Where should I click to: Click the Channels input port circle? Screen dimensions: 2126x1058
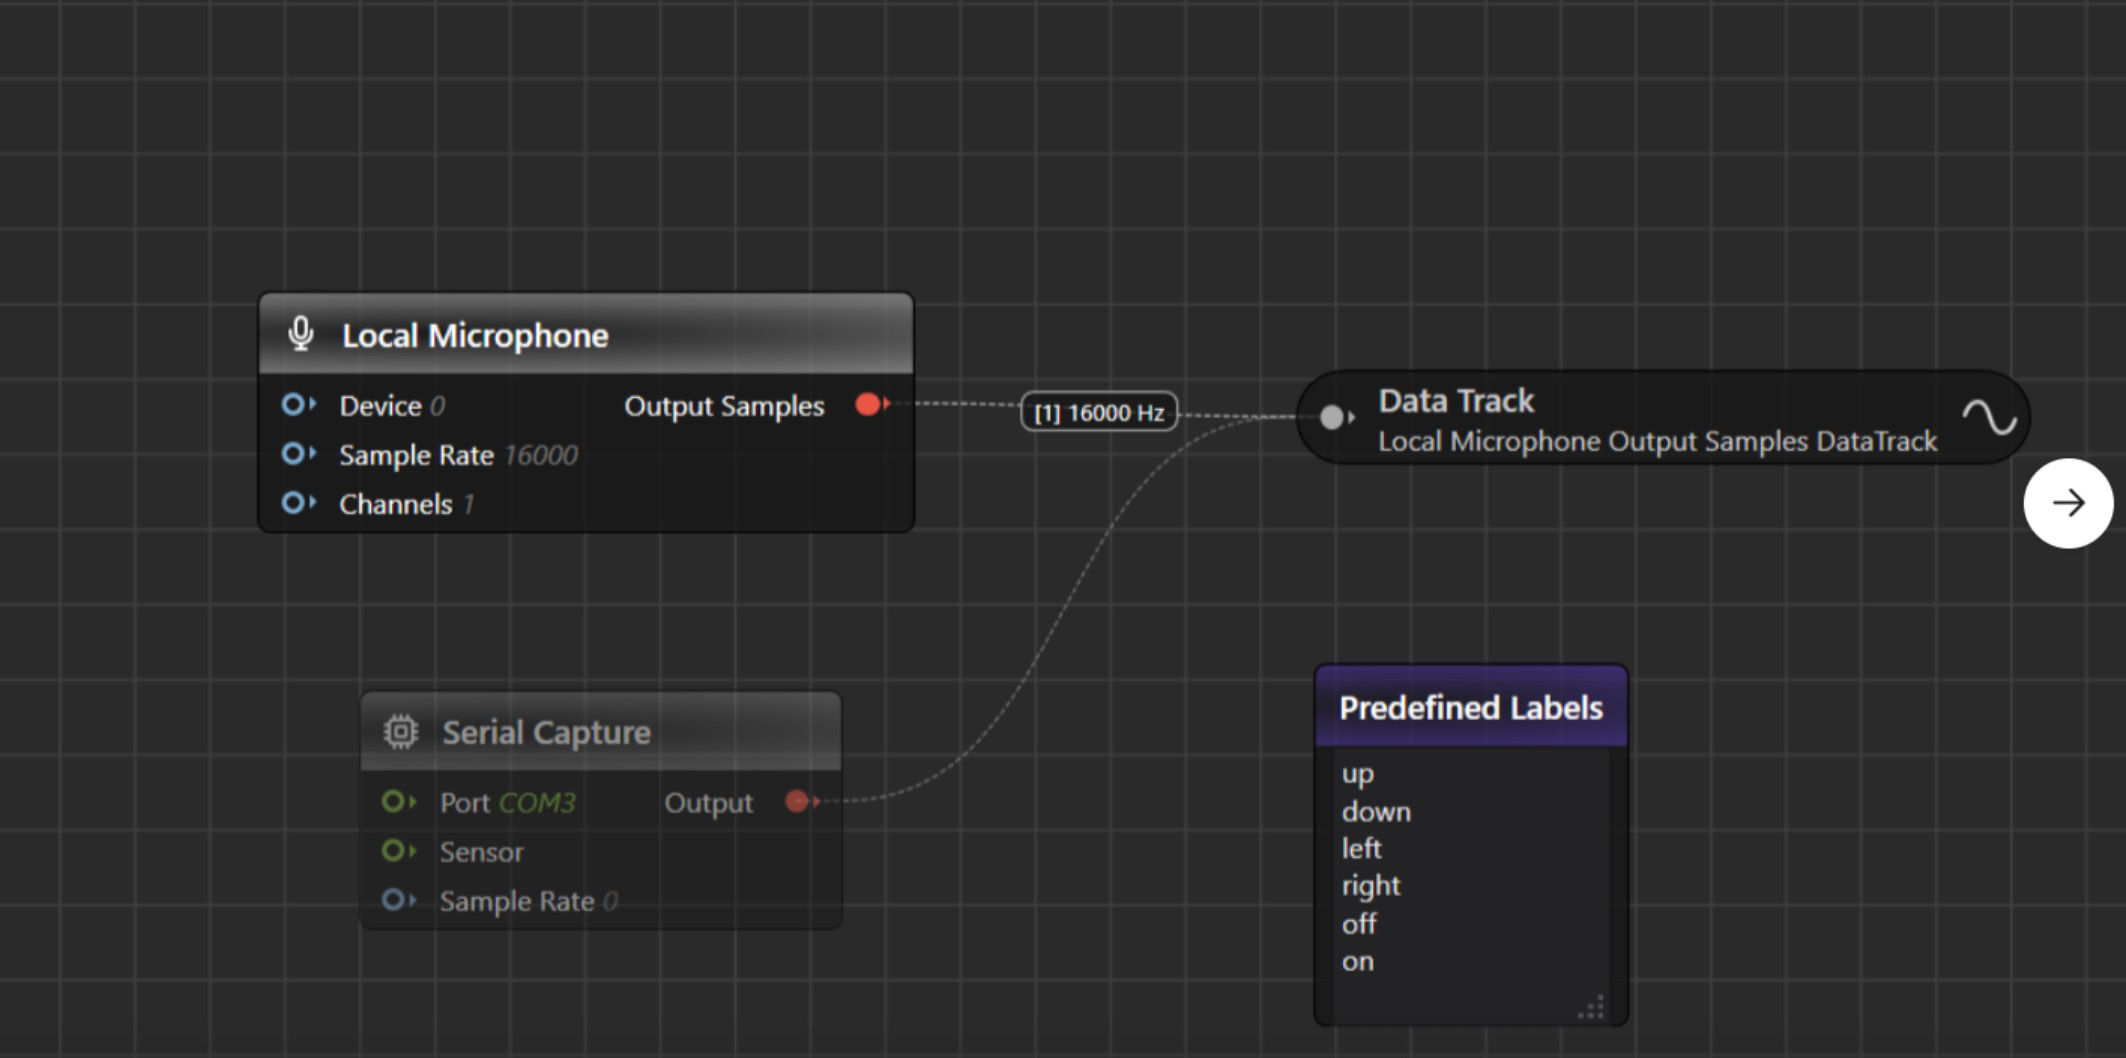293,503
